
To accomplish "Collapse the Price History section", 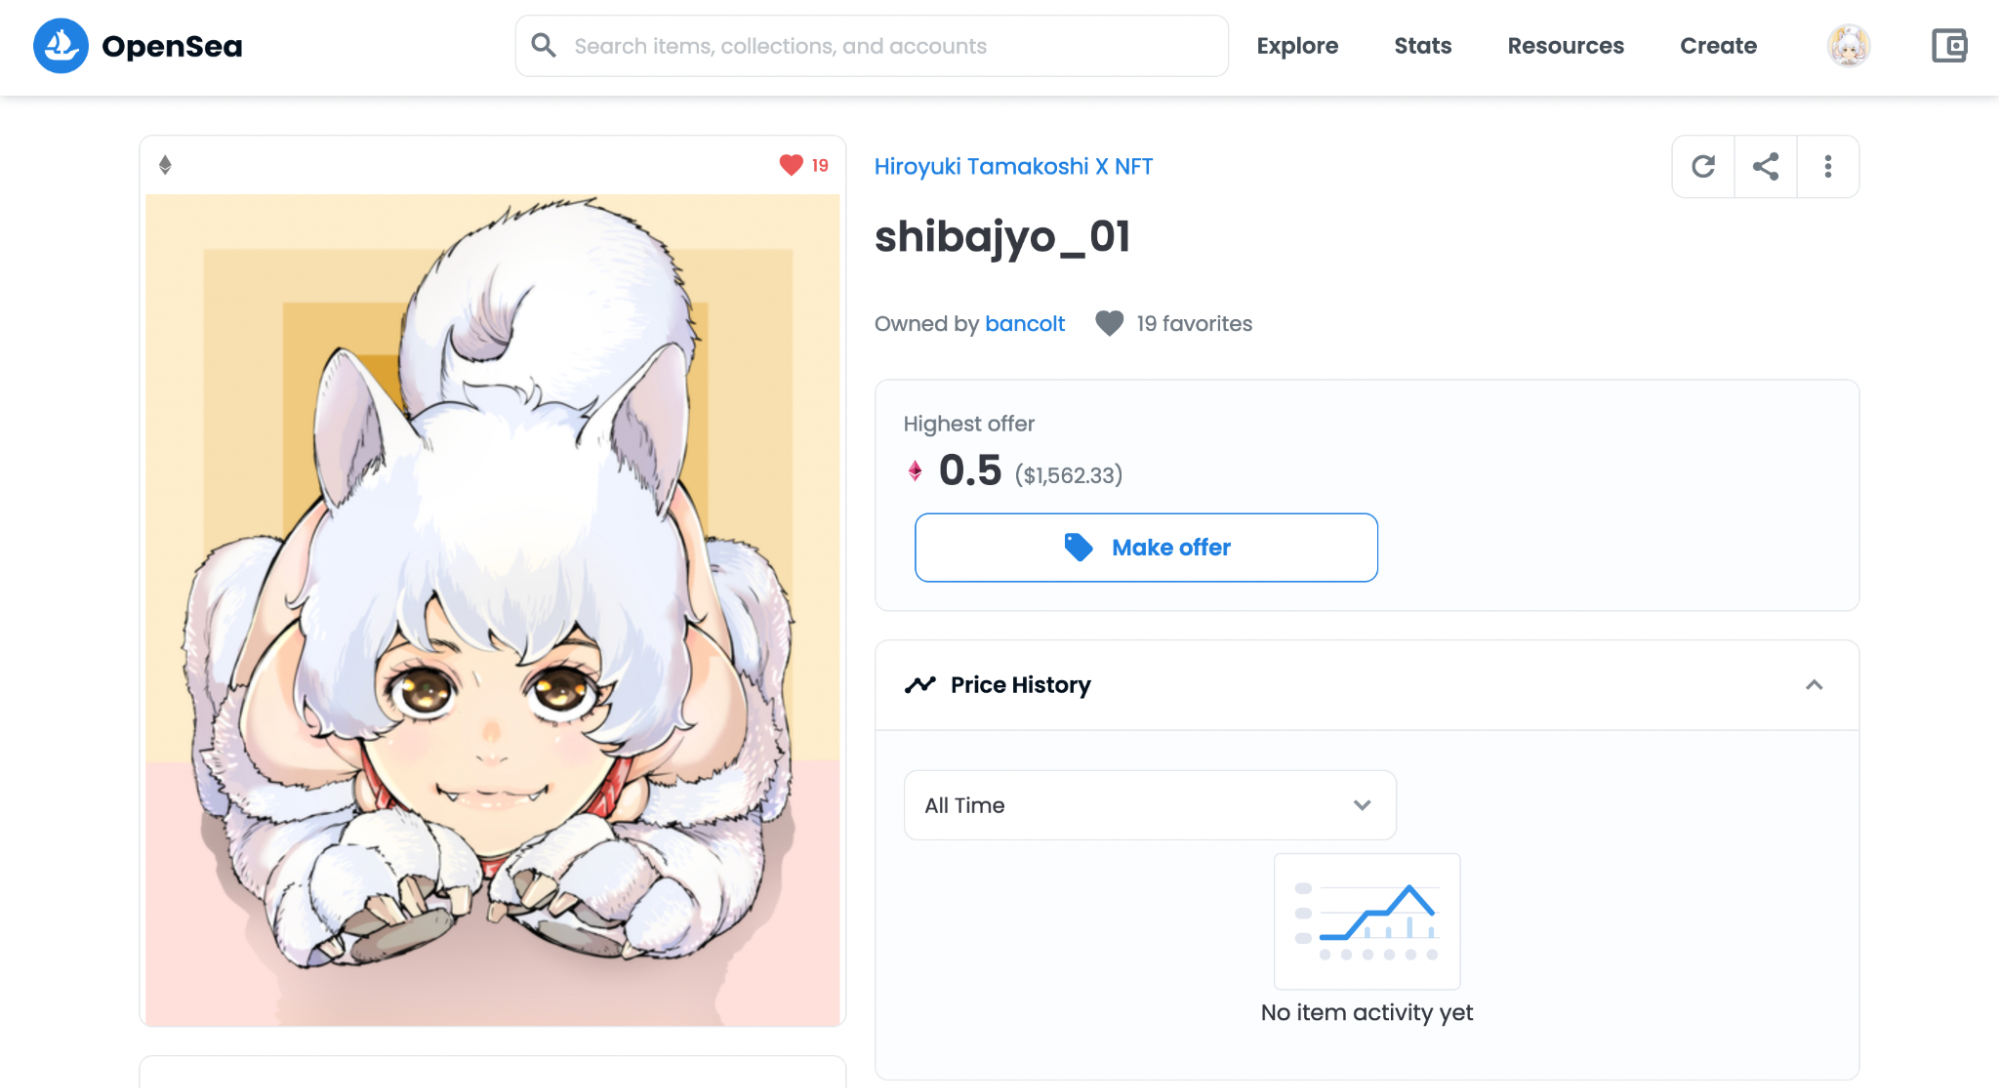I will click(x=1814, y=685).
